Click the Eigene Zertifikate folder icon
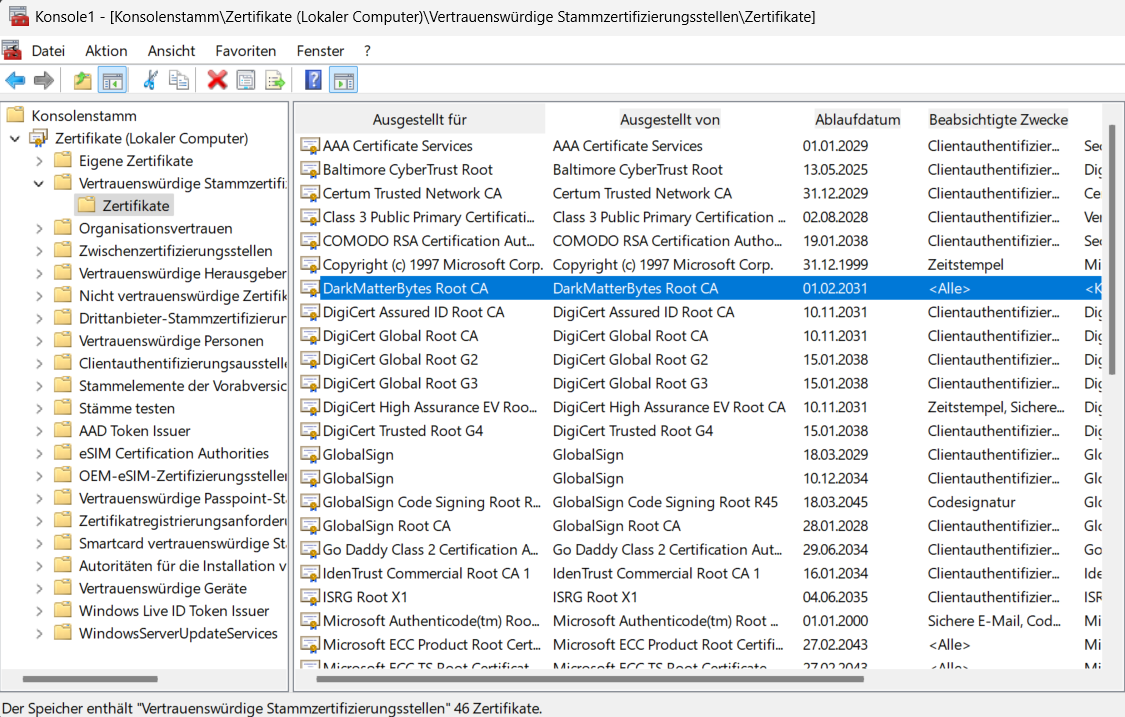 click(x=63, y=160)
